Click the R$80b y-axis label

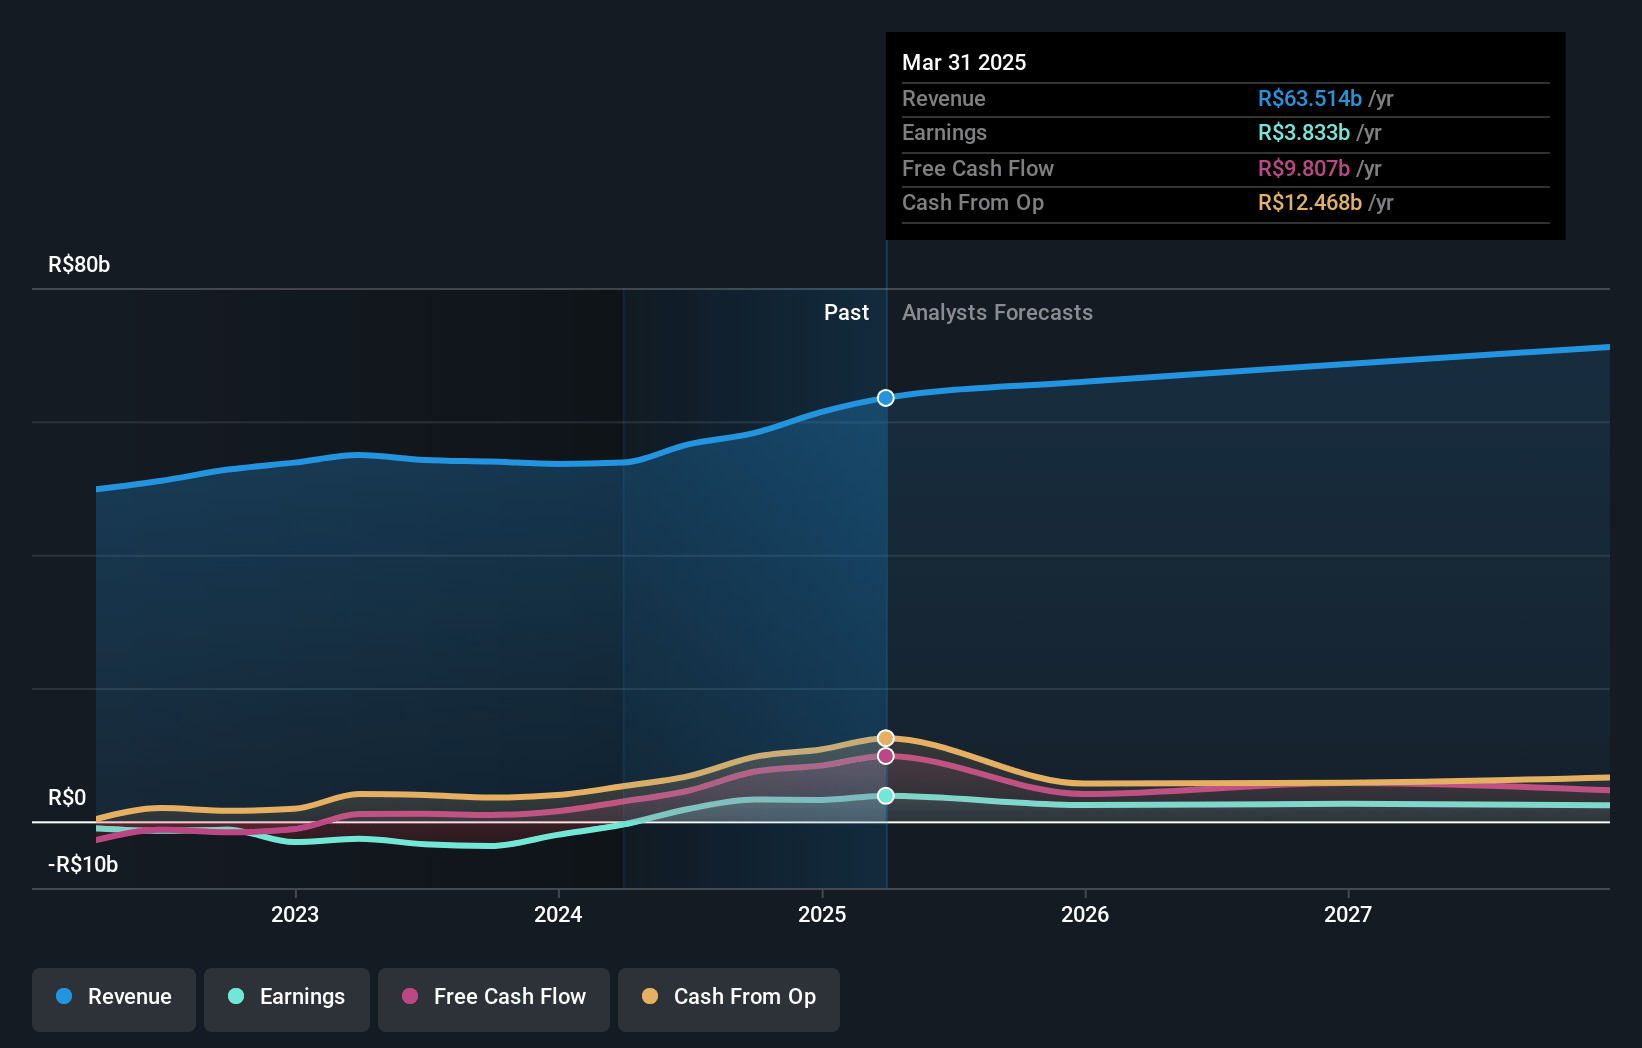(x=79, y=265)
